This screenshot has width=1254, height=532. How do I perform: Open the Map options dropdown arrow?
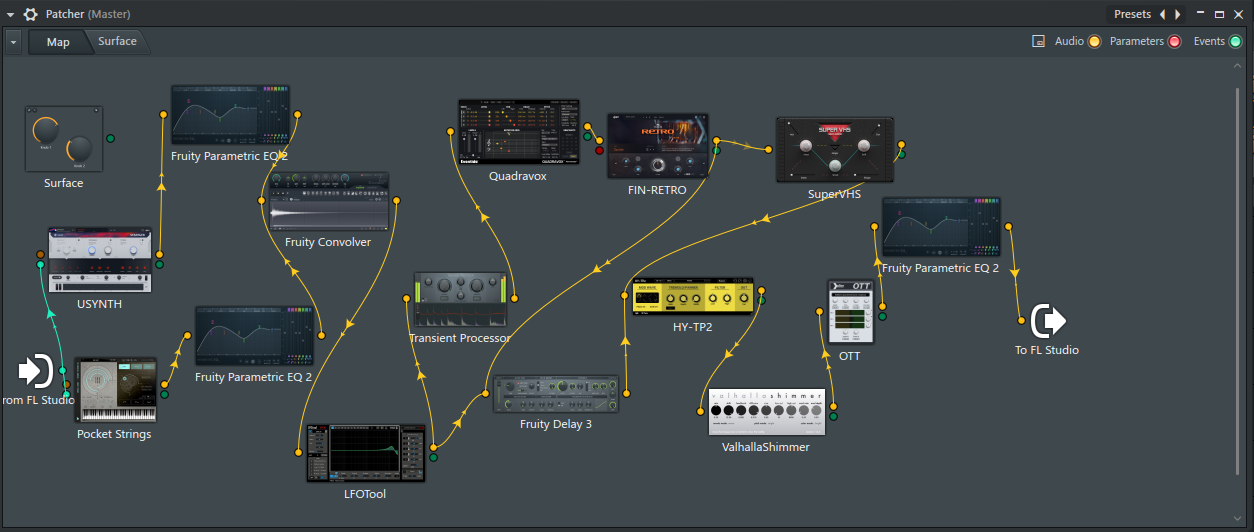coord(13,42)
